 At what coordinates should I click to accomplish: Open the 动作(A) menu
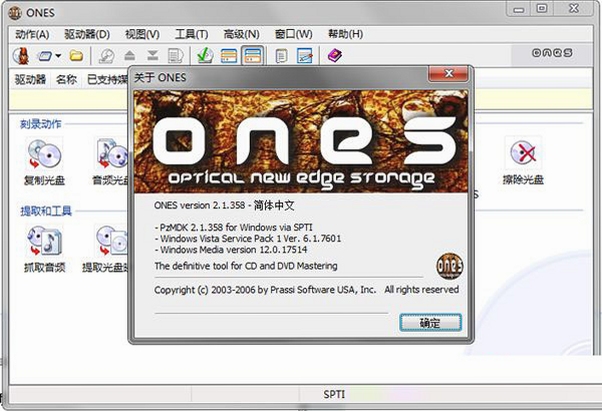click(32, 34)
